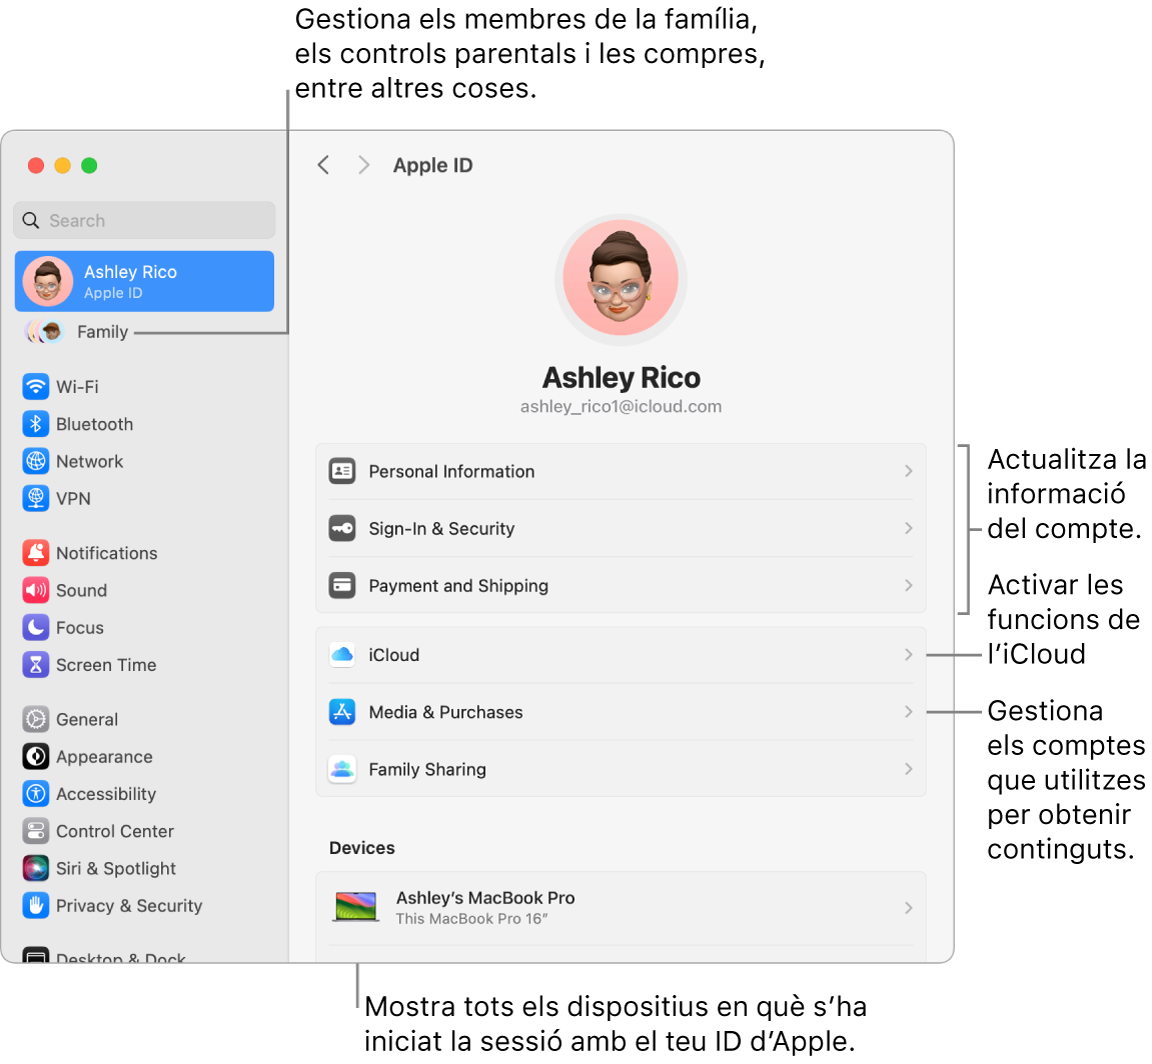Expand Payment and Shipping chevron
1152x1064 pixels.
point(909,586)
